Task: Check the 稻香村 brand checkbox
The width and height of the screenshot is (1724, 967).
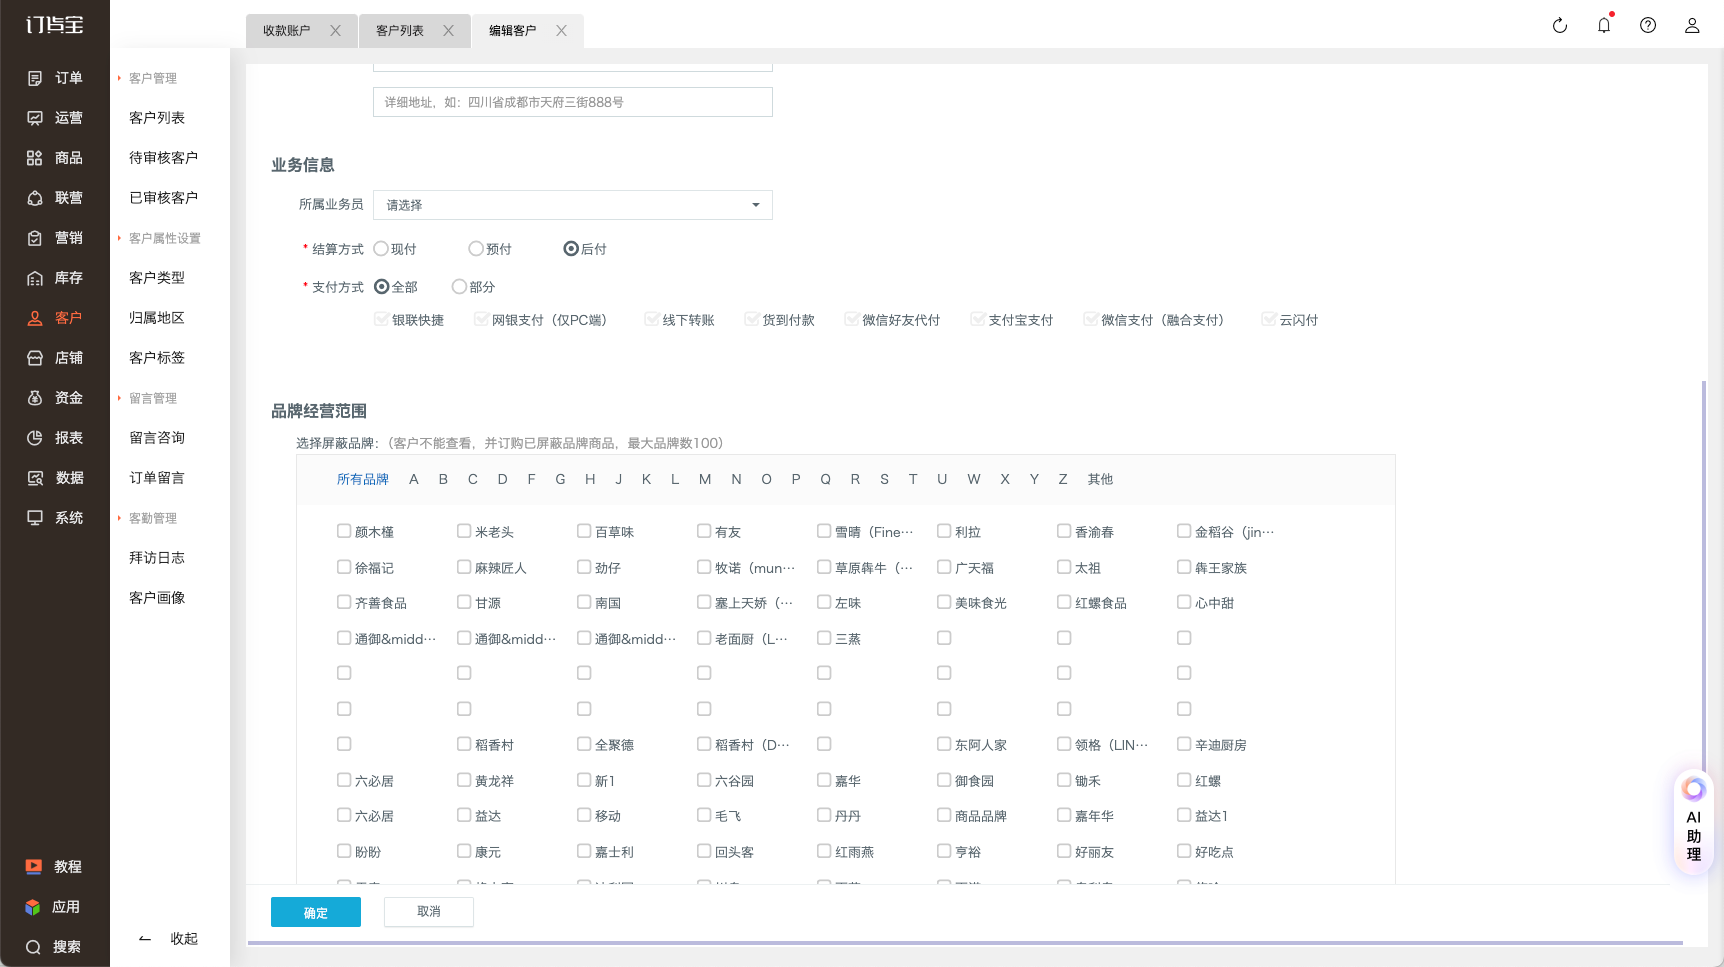Action: pos(464,744)
